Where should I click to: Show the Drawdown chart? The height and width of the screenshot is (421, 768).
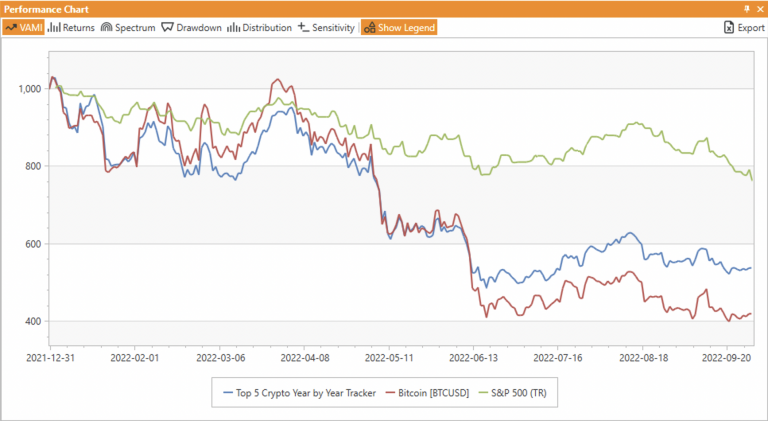191,28
